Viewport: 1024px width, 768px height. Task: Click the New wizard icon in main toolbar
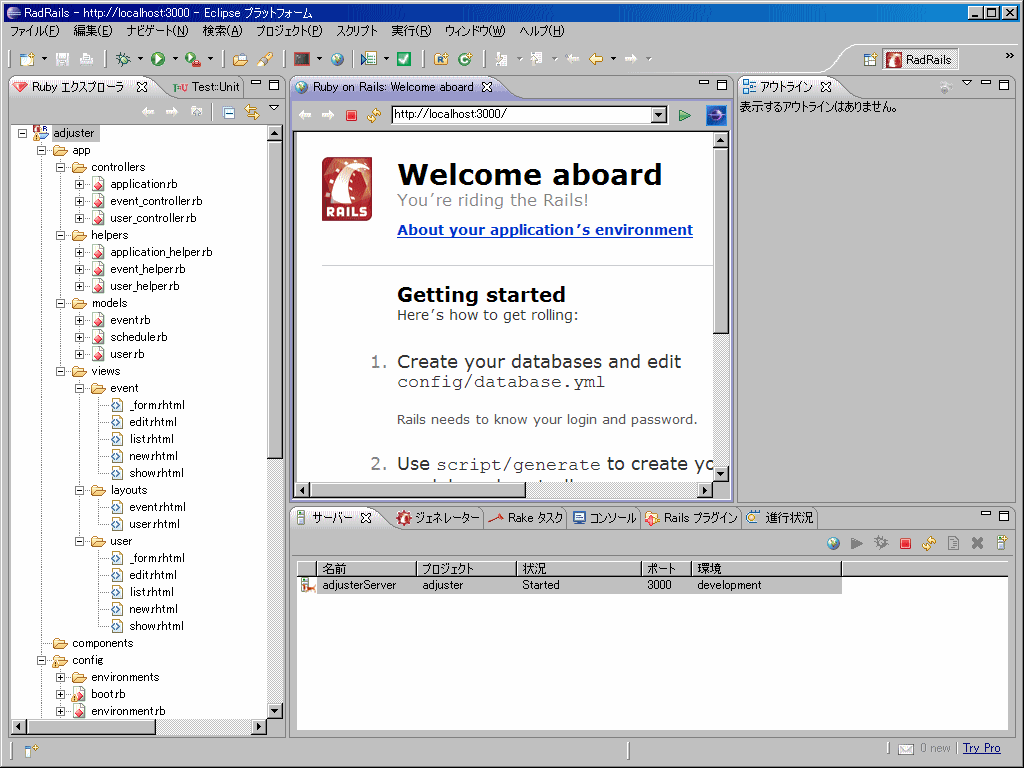27,59
